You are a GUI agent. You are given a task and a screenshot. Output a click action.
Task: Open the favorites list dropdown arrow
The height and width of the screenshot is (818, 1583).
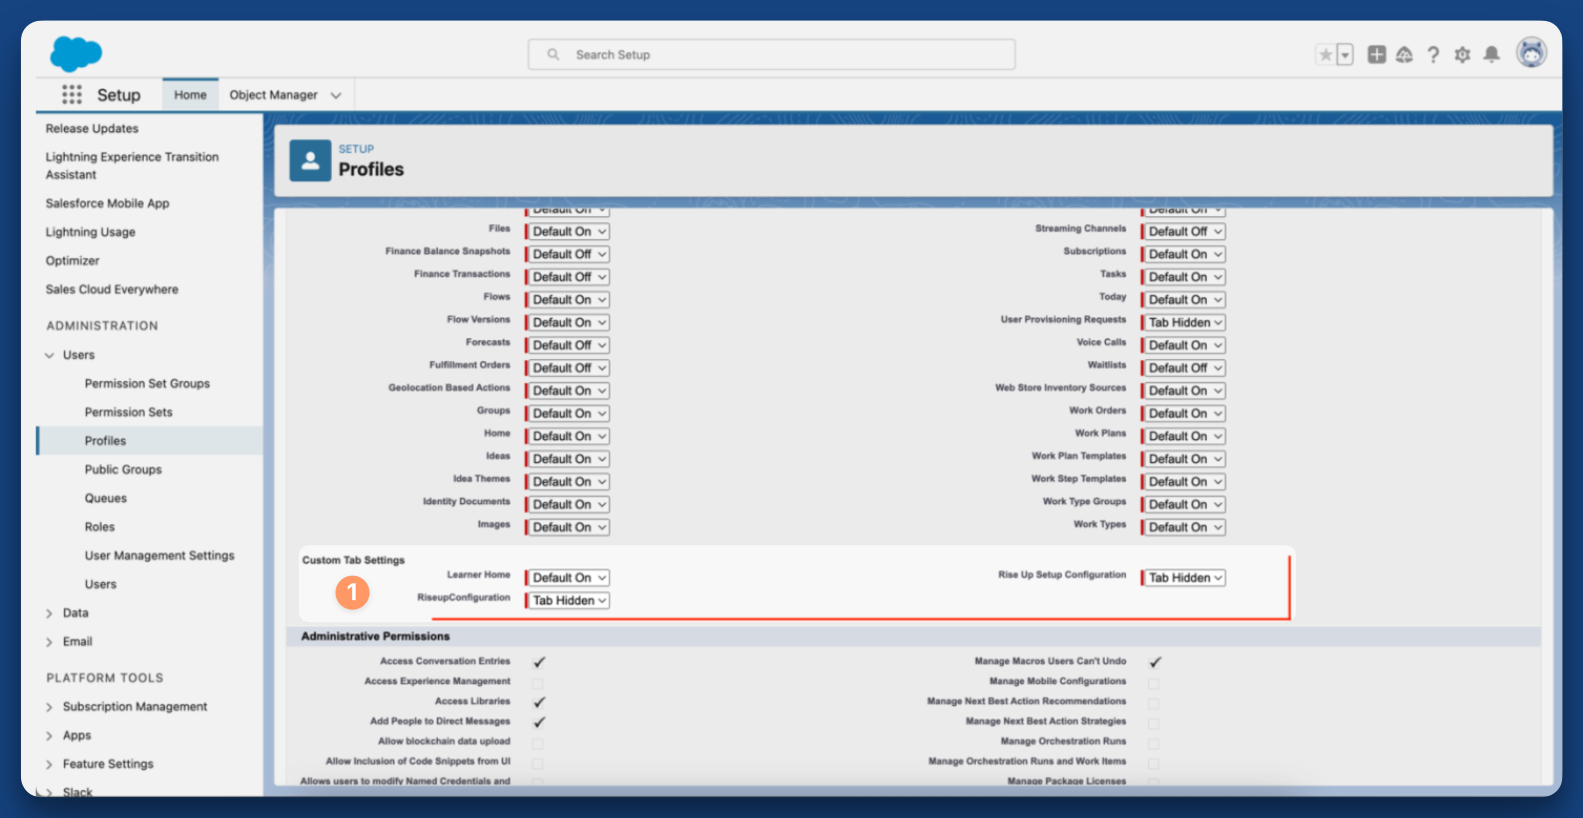(1345, 55)
